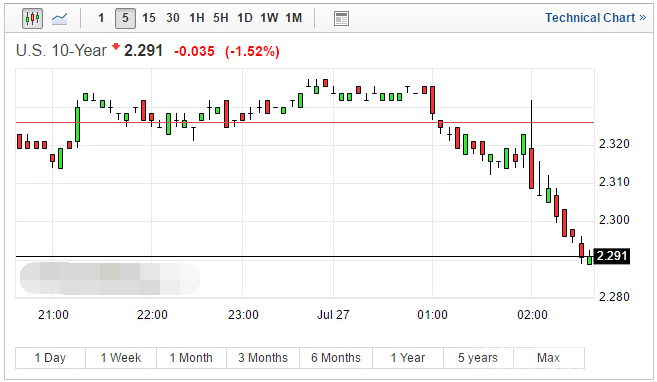Image resolution: width=657 pixels, height=382 pixels.
Task: Click the 01:00 time label
Action: pyautogui.click(x=432, y=315)
